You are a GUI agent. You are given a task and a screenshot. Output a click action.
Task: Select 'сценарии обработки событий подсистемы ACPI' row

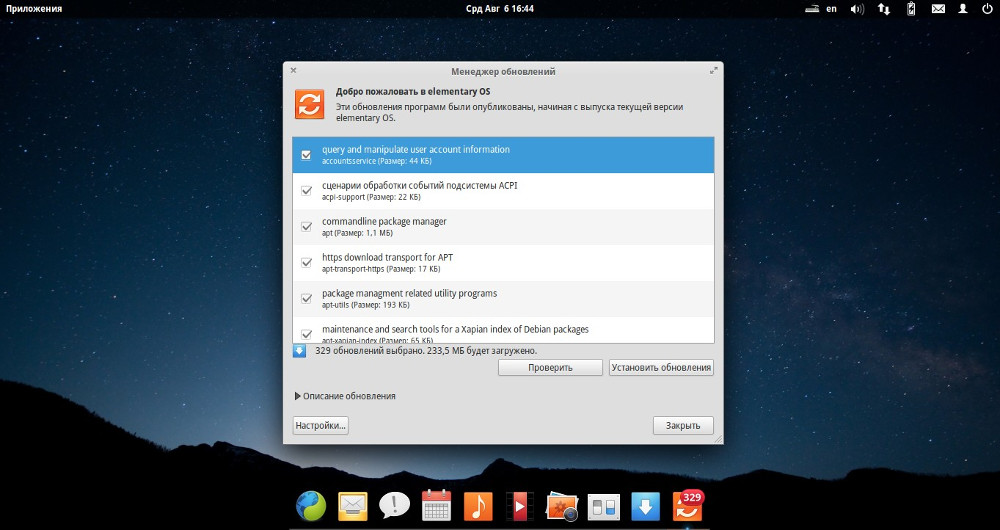click(x=503, y=191)
